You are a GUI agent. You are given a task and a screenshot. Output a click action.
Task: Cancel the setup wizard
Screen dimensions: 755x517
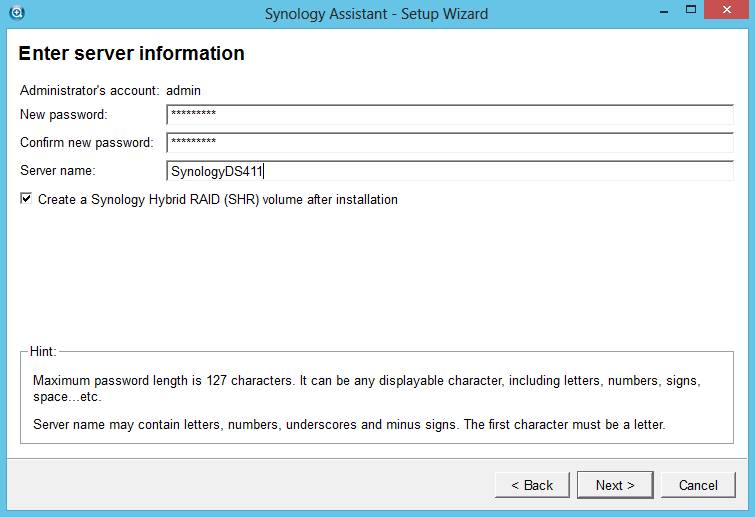698,485
